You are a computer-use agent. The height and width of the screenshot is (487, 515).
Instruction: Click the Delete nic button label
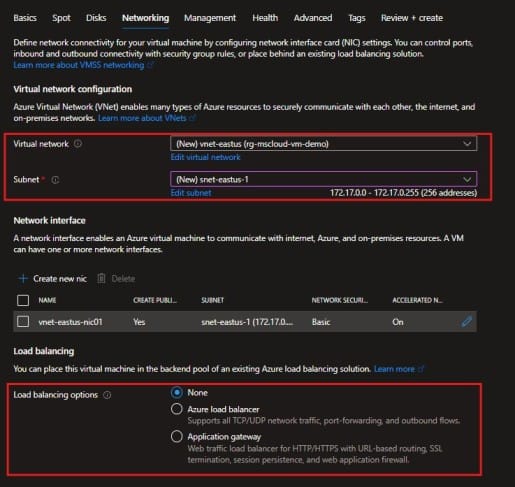pyautogui.click(x=123, y=279)
